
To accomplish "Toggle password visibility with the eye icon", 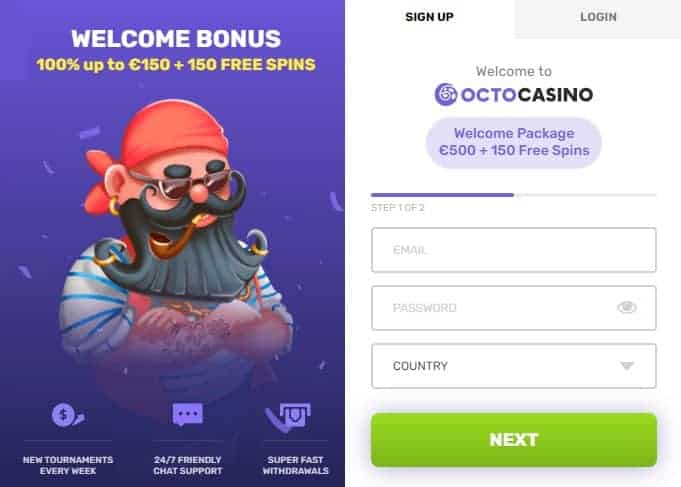I will (627, 308).
